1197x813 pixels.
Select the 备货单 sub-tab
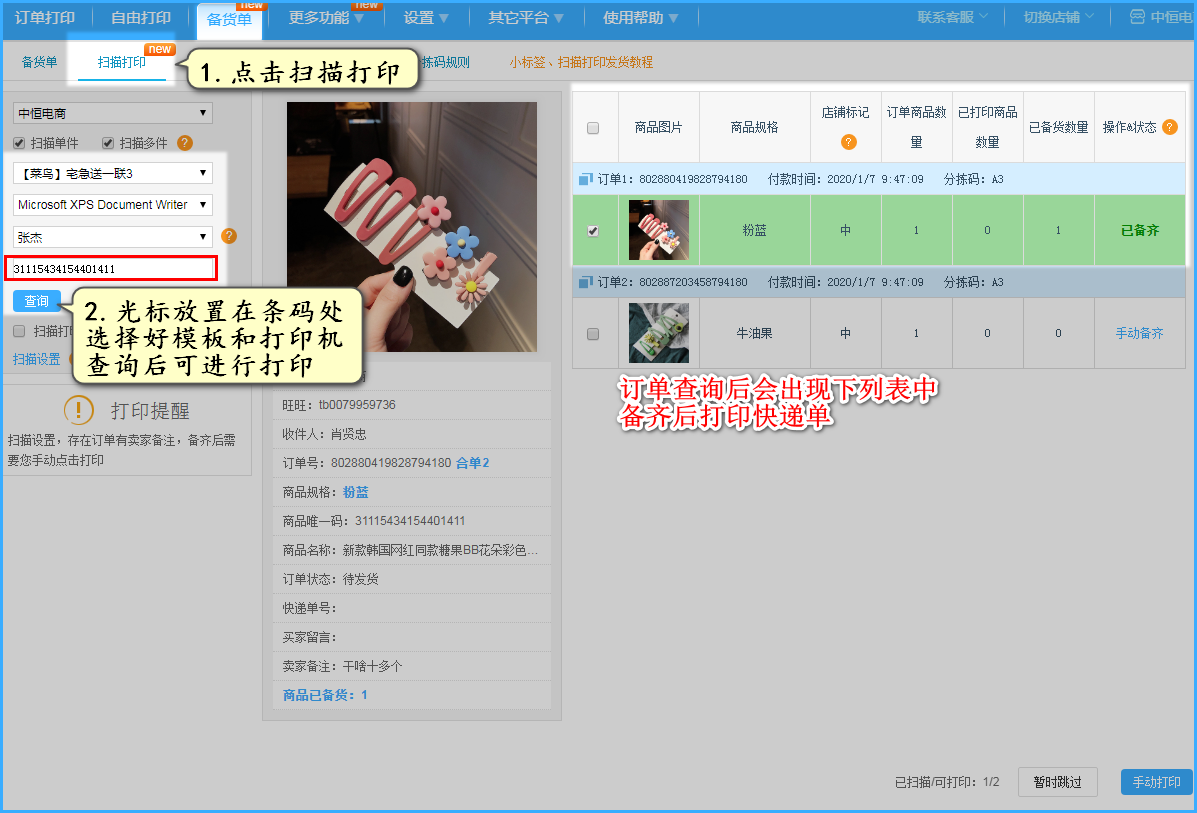click(x=39, y=62)
